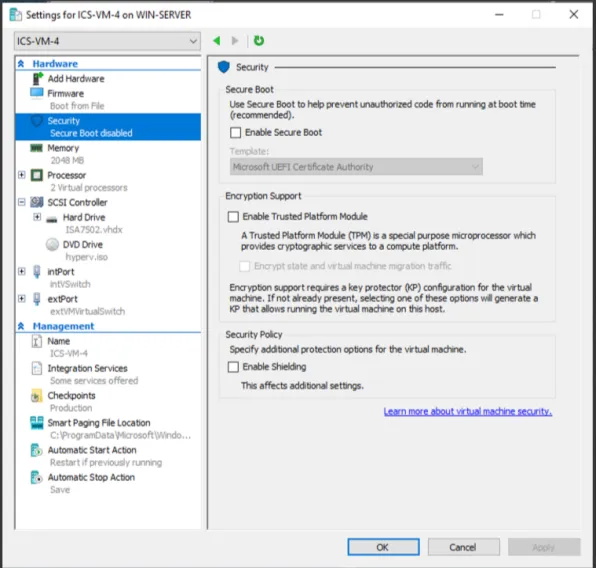Open the ICS-VM-4 virtual machine dropdown
This screenshot has height=568, width=596.
(x=107, y=41)
